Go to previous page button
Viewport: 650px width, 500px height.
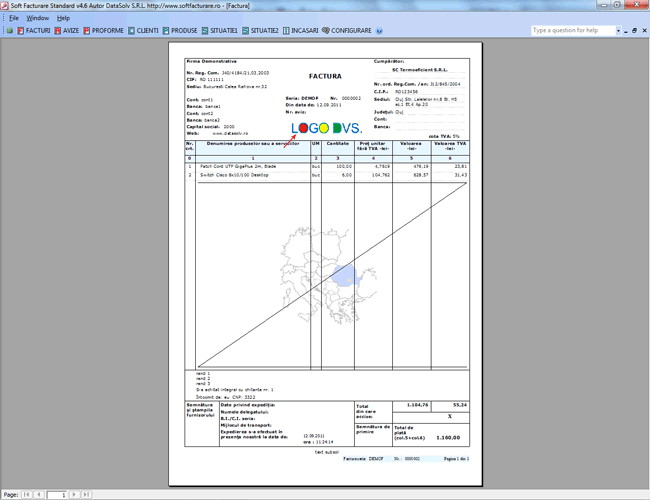(x=39, y=494)
